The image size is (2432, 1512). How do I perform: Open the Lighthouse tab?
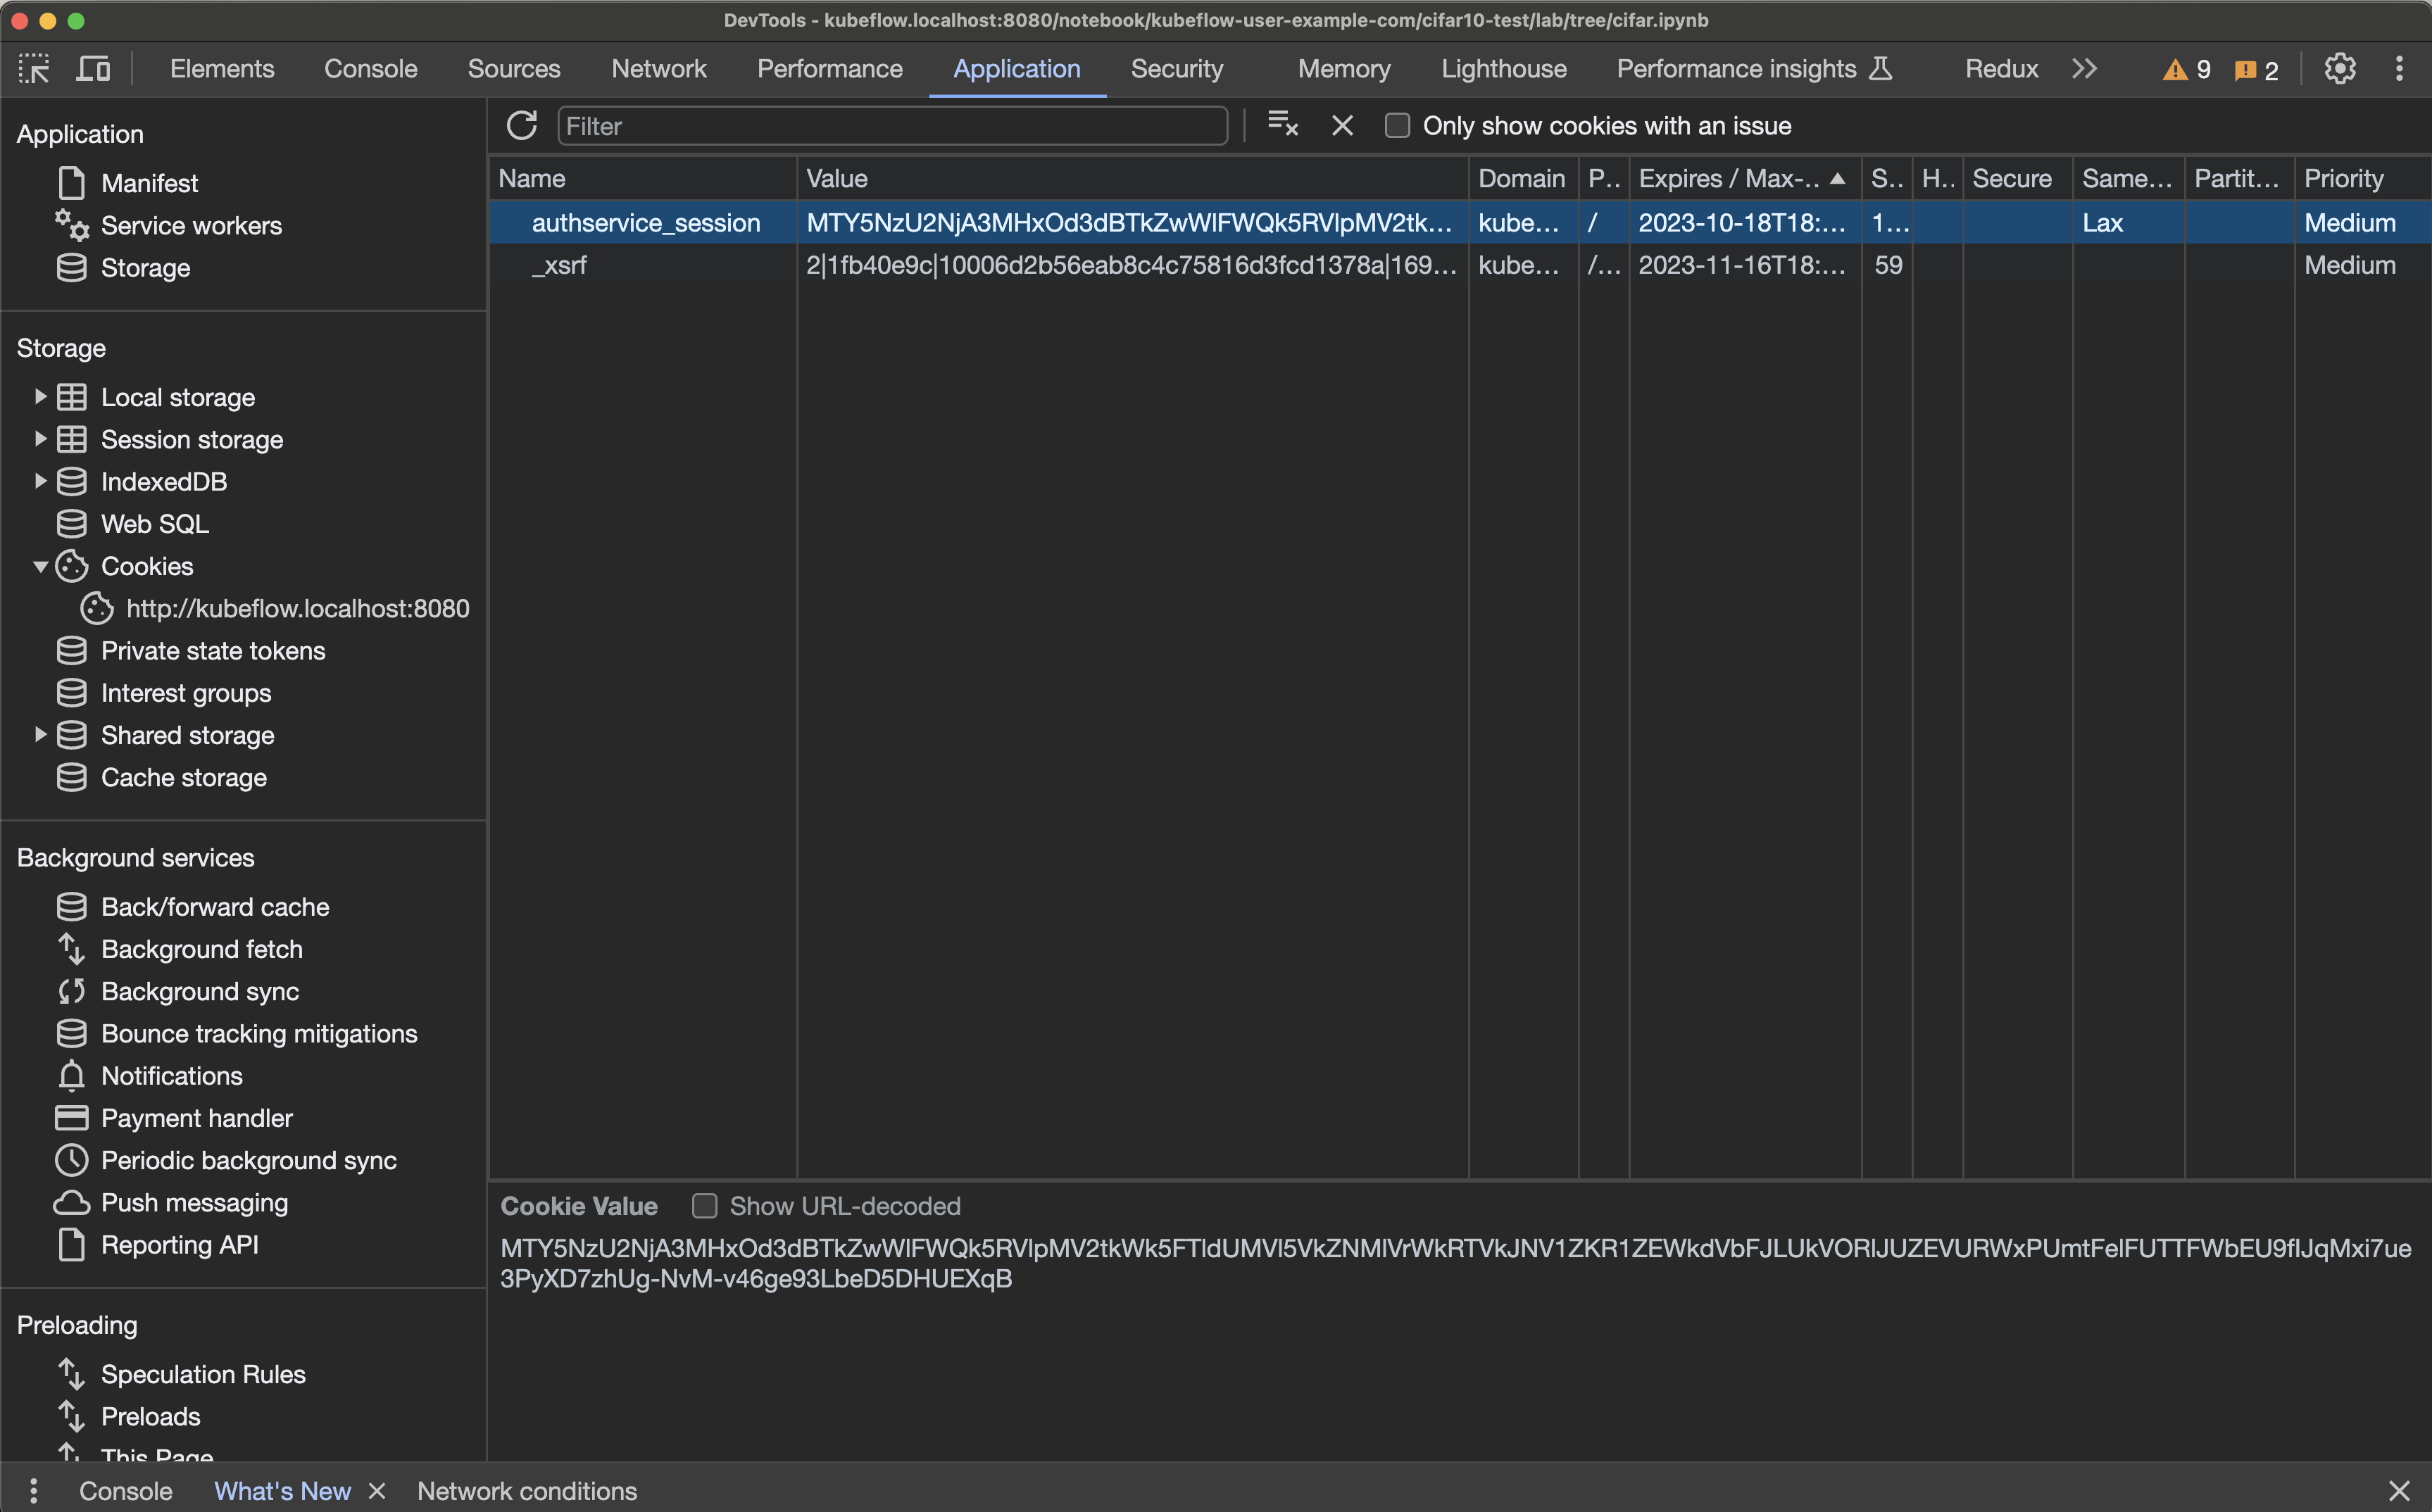1503,69
